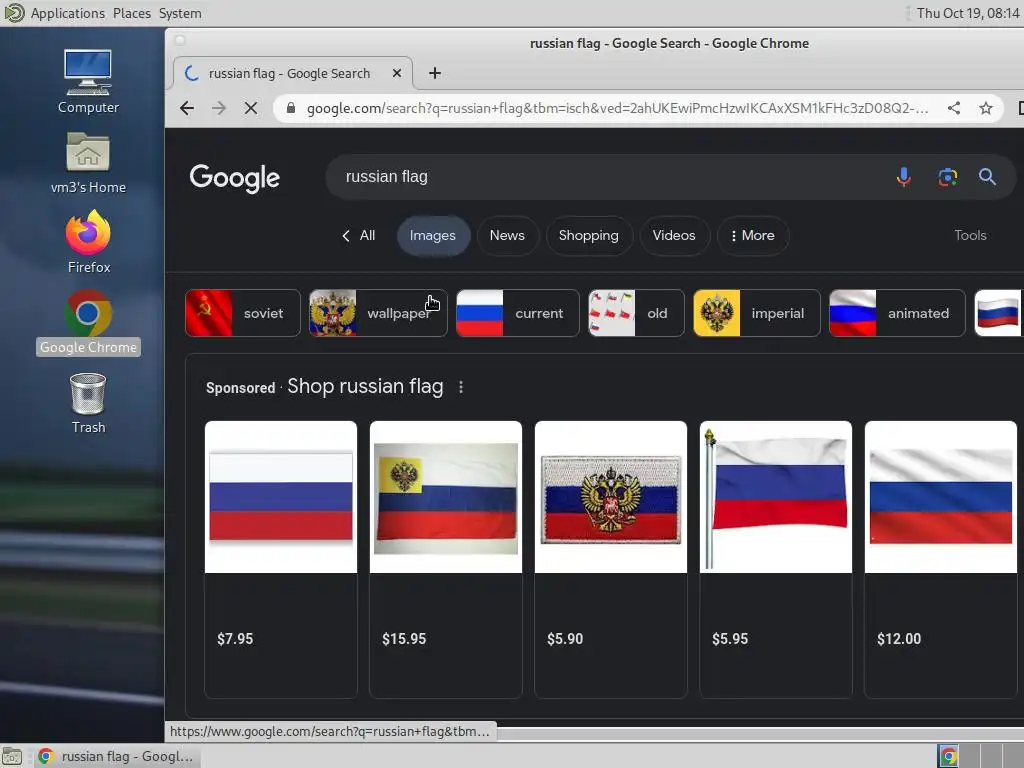This screenshot has width=1024, height=768.
Task: Switch to the Videos tab
Action: (674, 236)
